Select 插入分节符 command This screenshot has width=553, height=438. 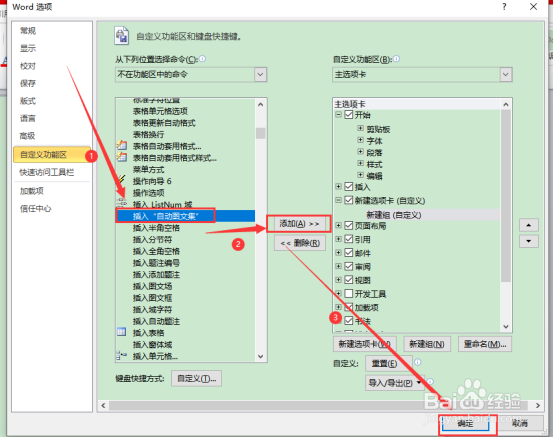(152, 239)
